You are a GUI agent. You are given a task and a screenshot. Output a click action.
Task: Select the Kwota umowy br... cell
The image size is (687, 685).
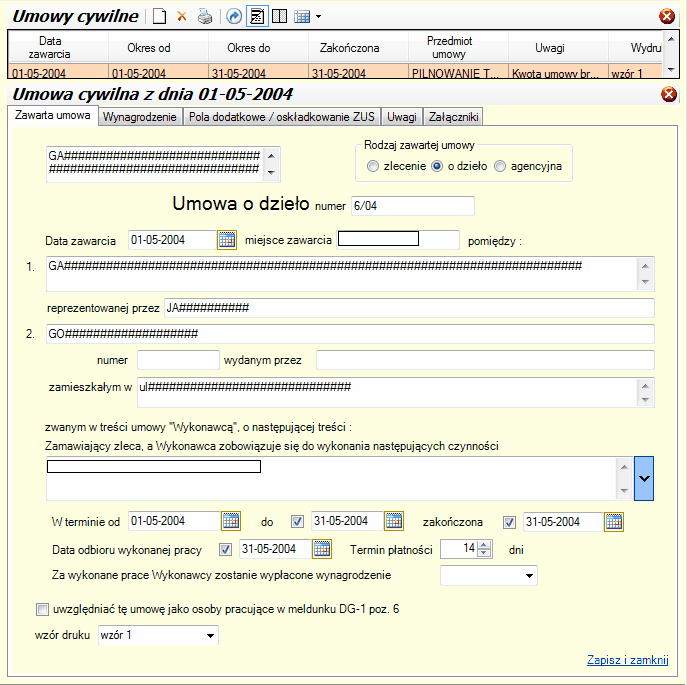[x=558, y=71]
